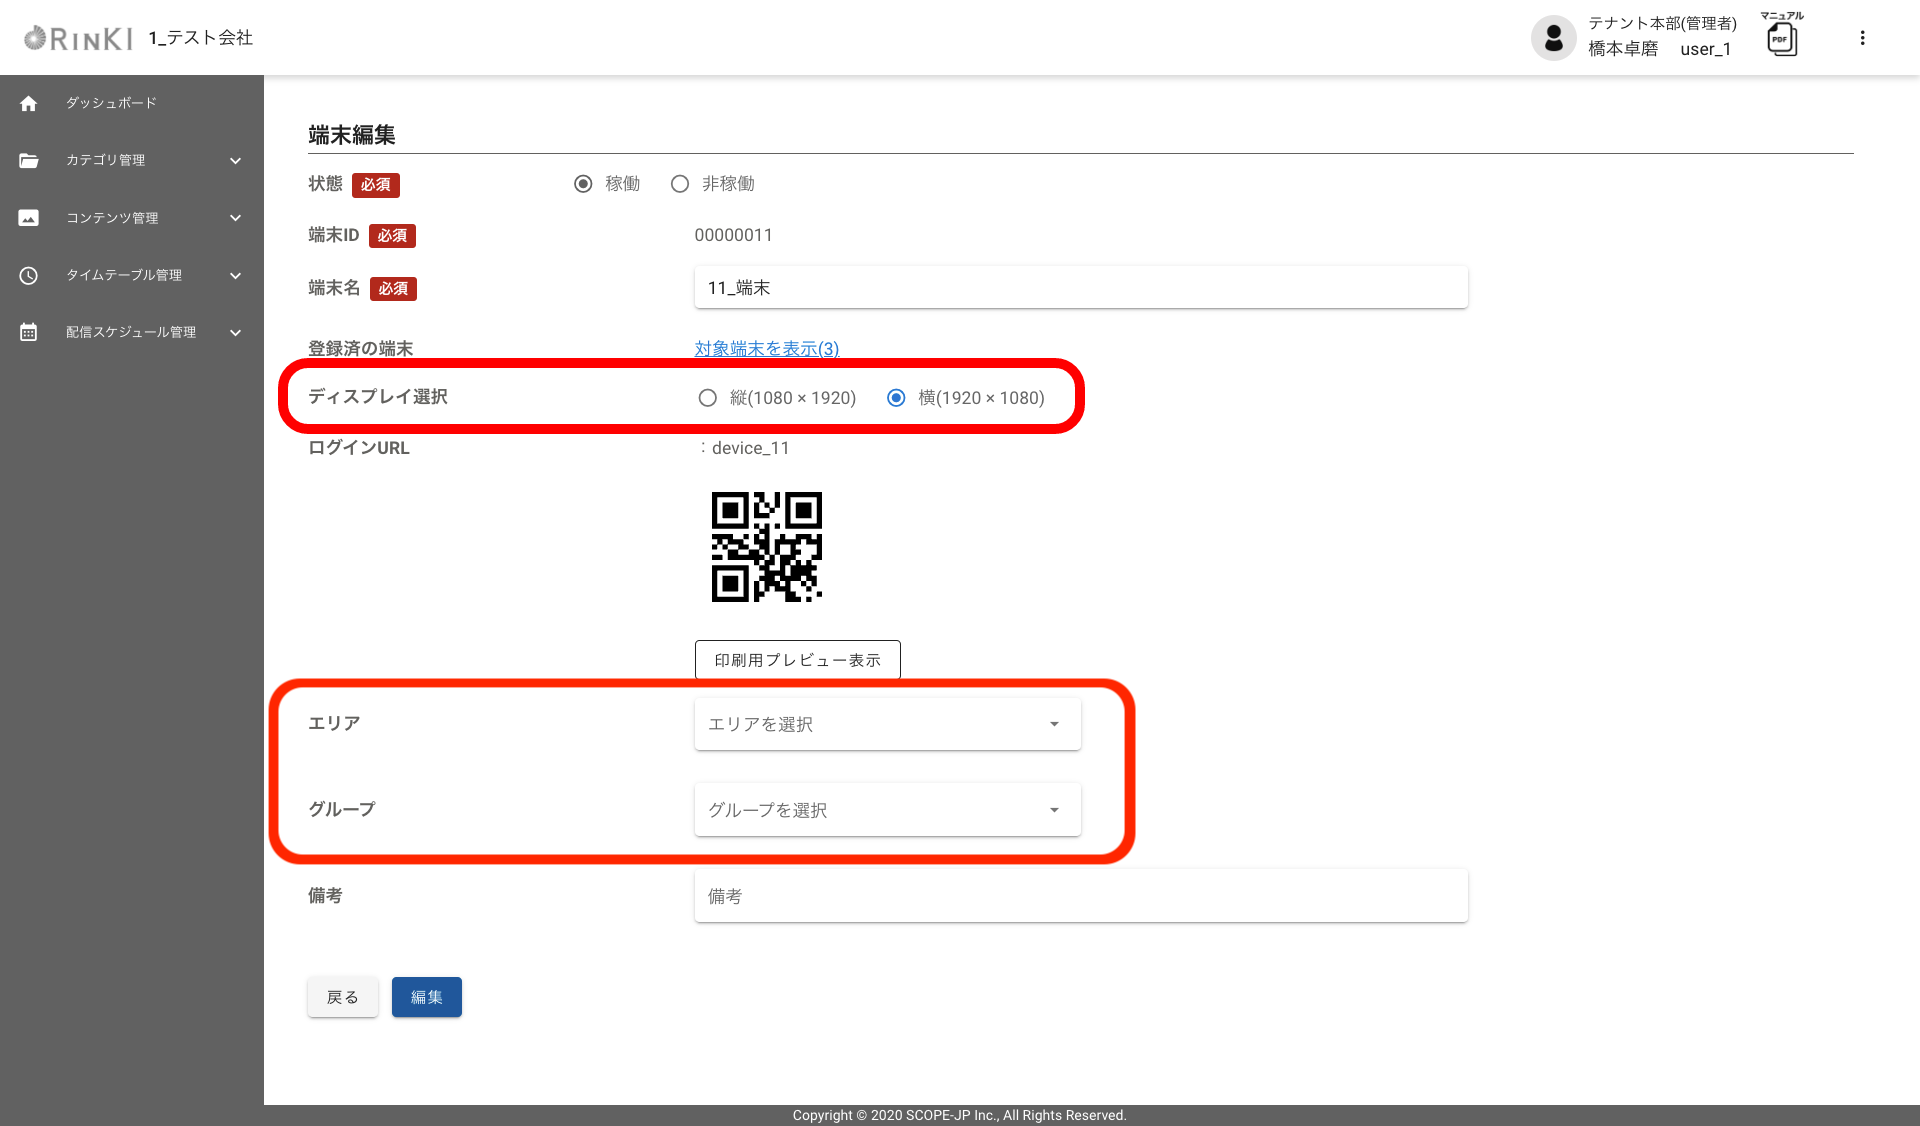Click the calendar icon for Delivery Schedule Management
Viewport: 1920px width, 1126px height.
[x=29, y=332]
